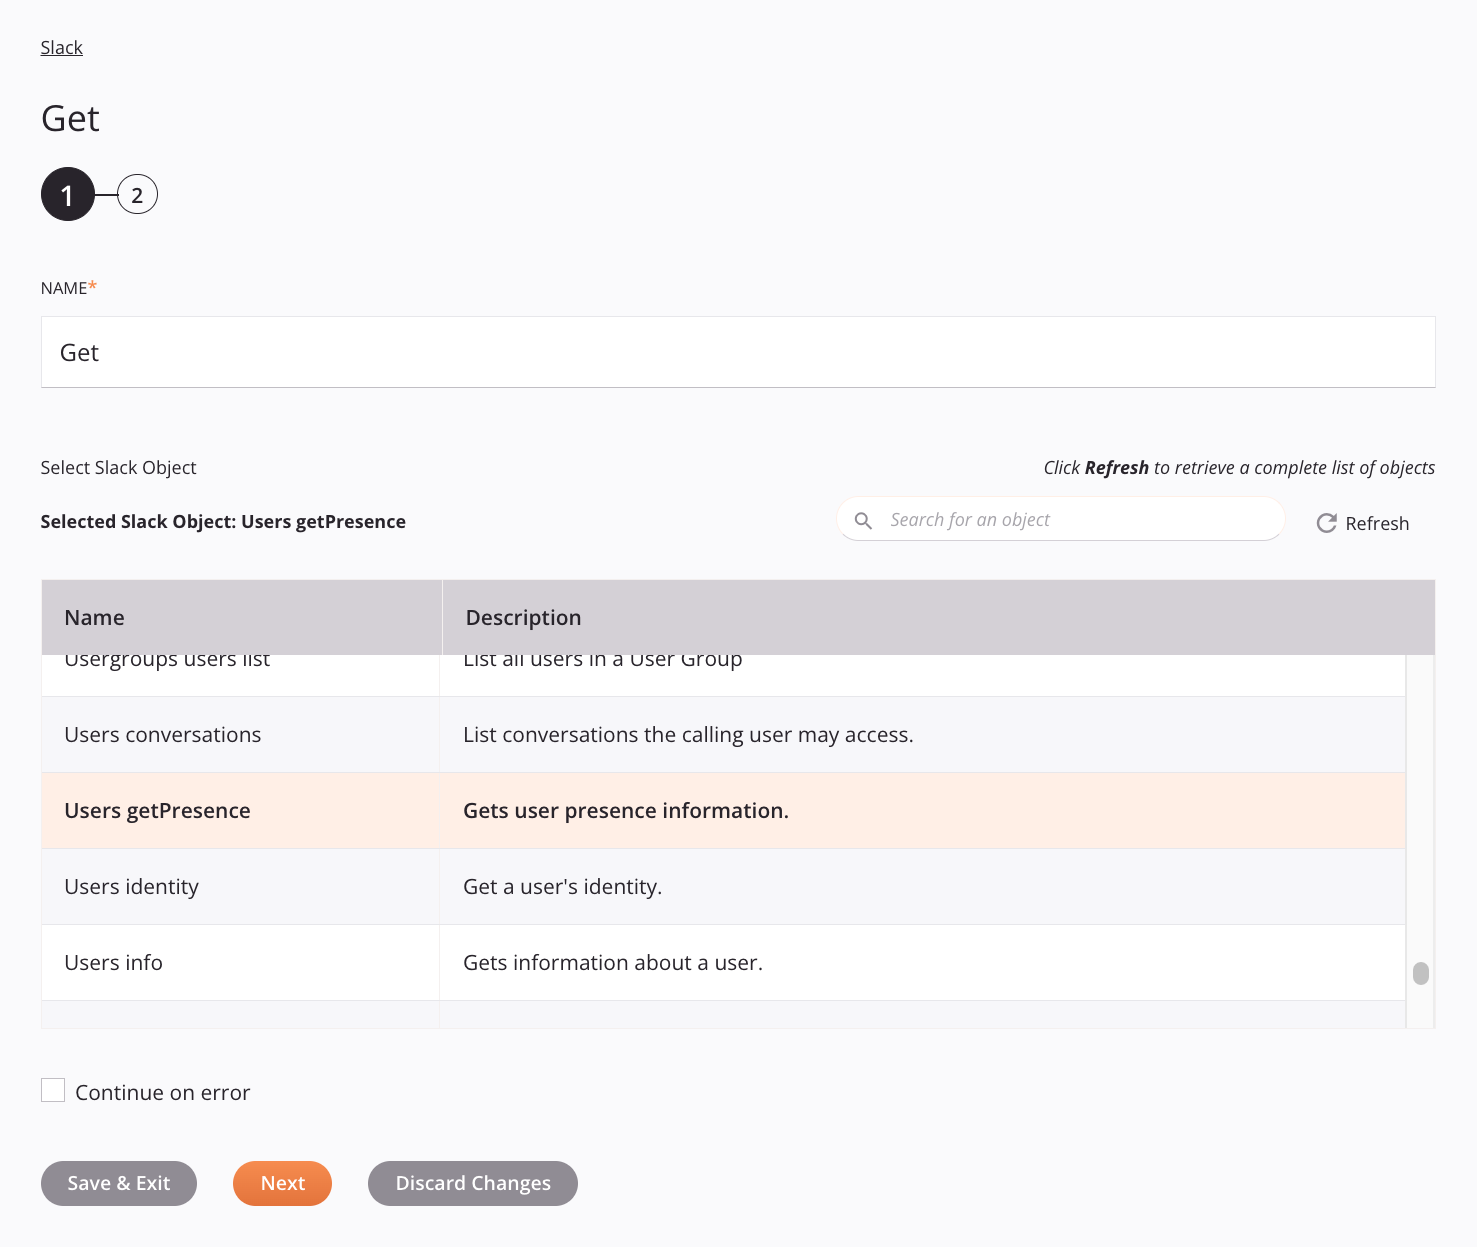Click the Name column header
Image resolution: width=1477 pixels, height=1247 pixels.
point(241,617)
